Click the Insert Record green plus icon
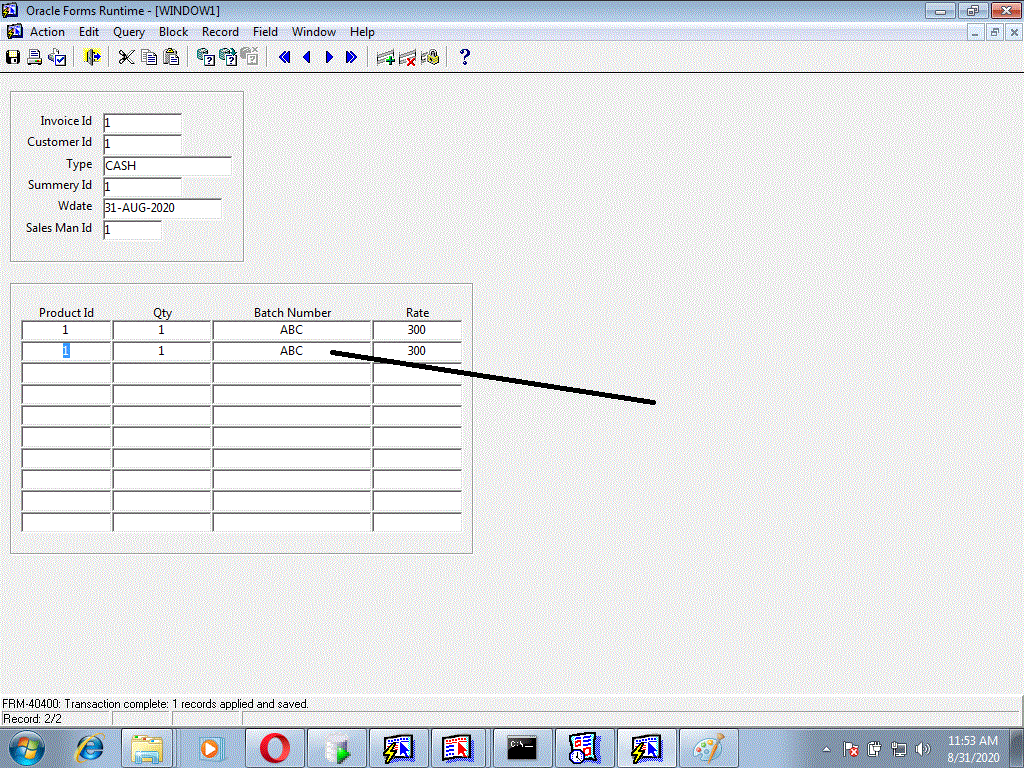 coord(385,58)
